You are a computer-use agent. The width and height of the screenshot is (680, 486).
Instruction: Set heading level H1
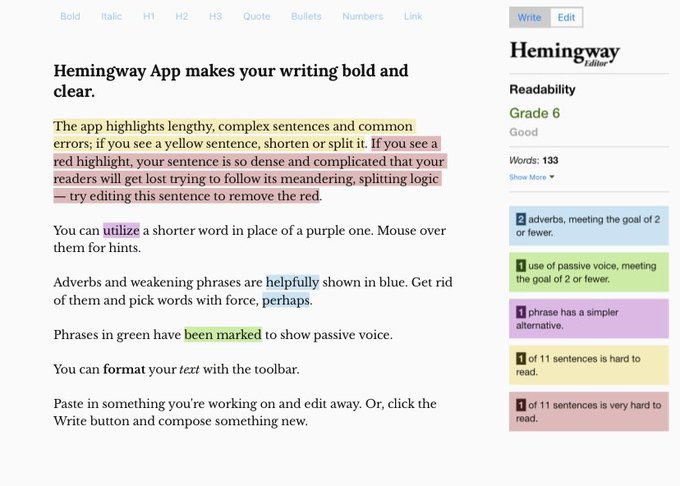(149, 16)
